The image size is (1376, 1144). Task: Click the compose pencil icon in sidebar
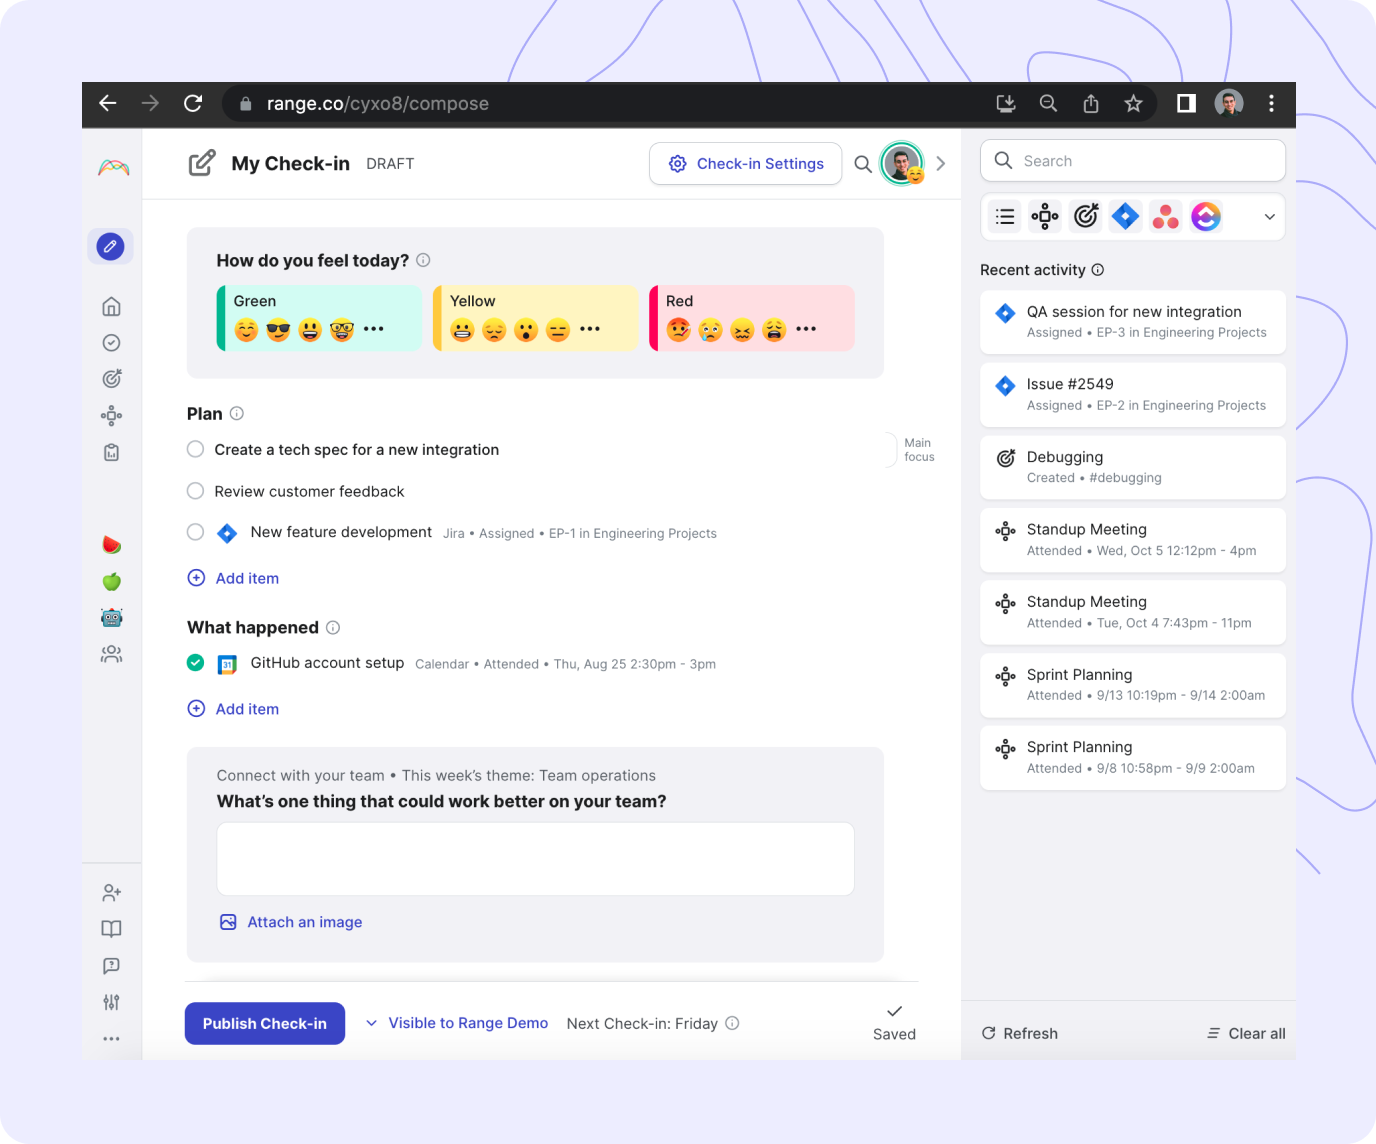pos(110,246)
